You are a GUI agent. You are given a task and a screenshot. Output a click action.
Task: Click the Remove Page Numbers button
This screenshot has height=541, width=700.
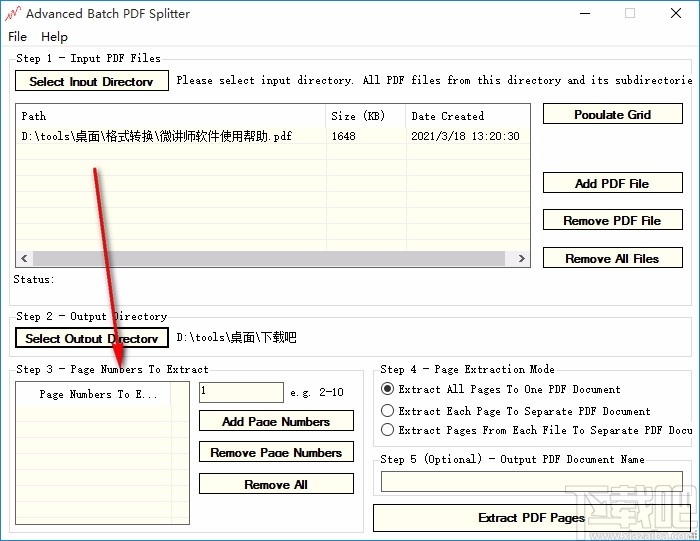click(x=276, y=452)
